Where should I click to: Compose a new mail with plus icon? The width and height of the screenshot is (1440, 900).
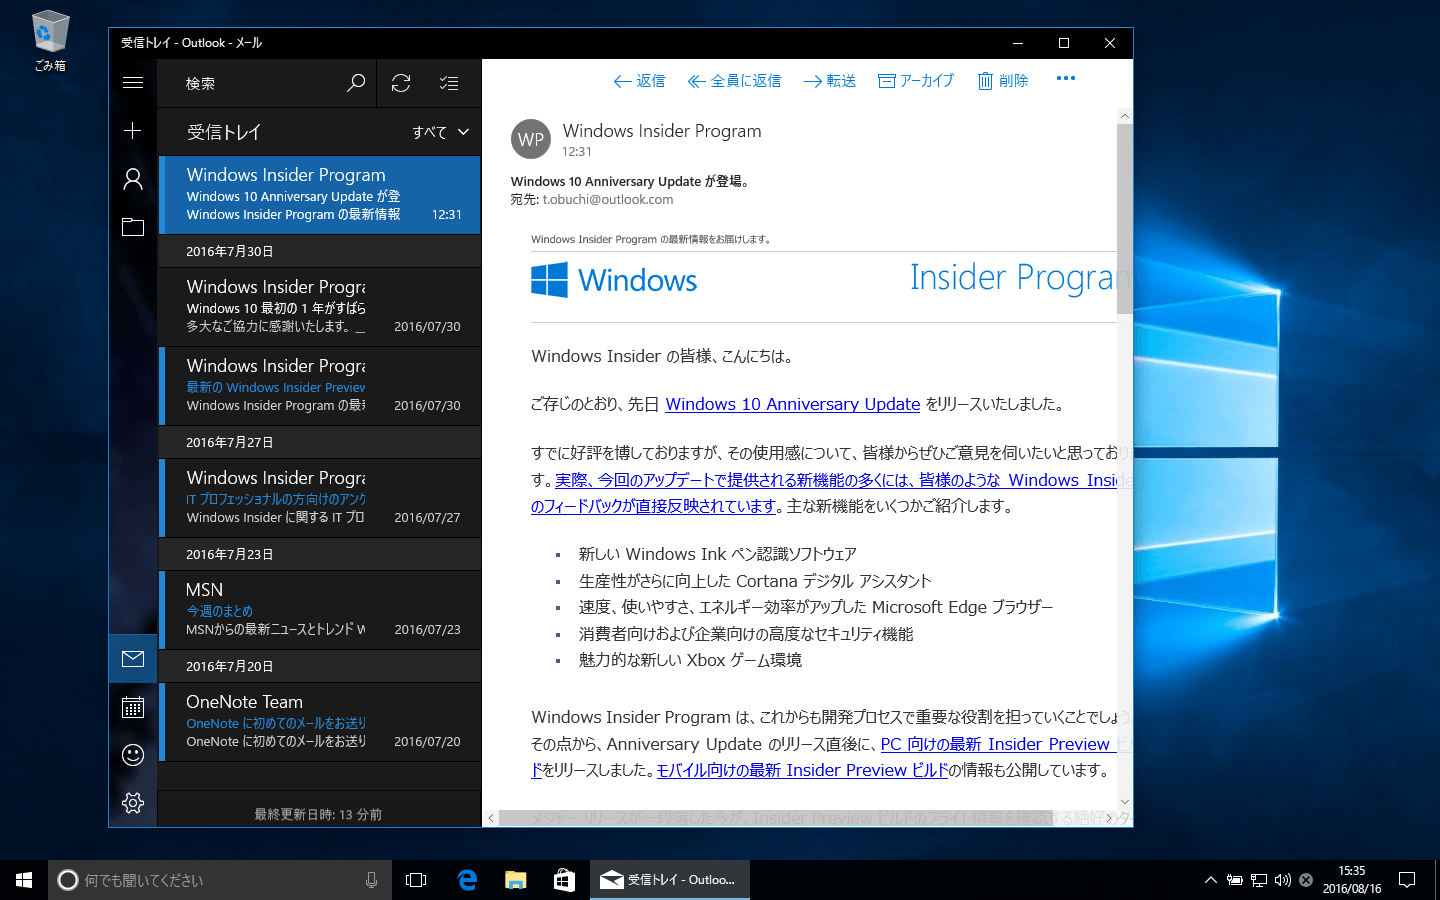[133, 131]
